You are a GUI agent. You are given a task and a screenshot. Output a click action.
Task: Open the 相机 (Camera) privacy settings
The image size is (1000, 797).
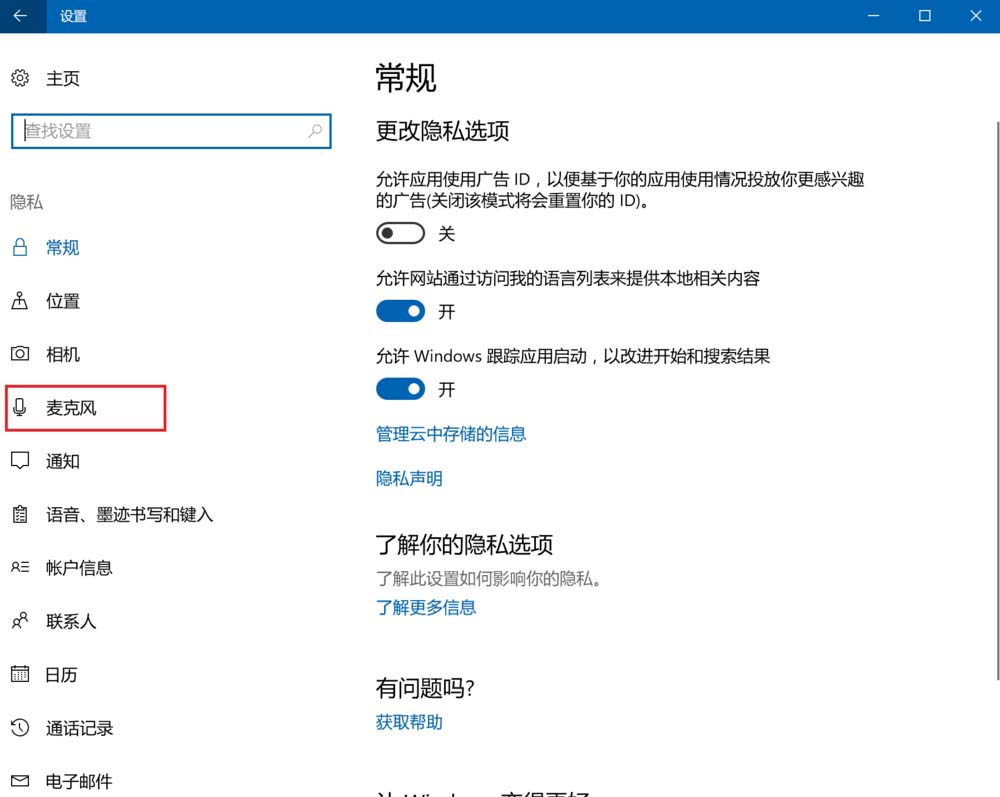pos(62,354)
